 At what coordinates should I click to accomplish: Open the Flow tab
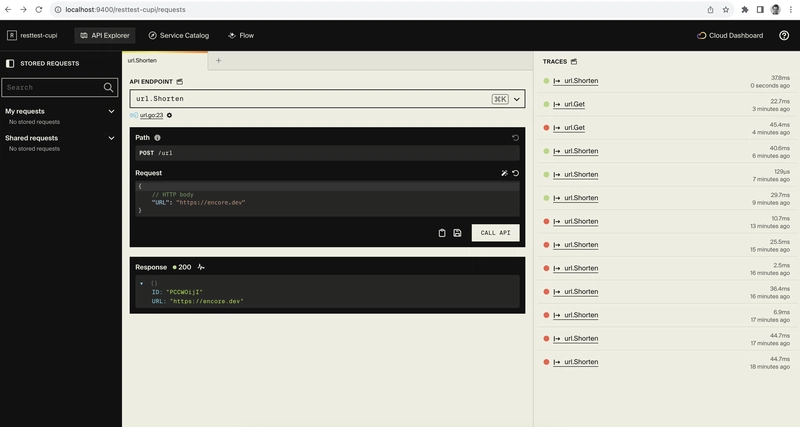[241, 35]
